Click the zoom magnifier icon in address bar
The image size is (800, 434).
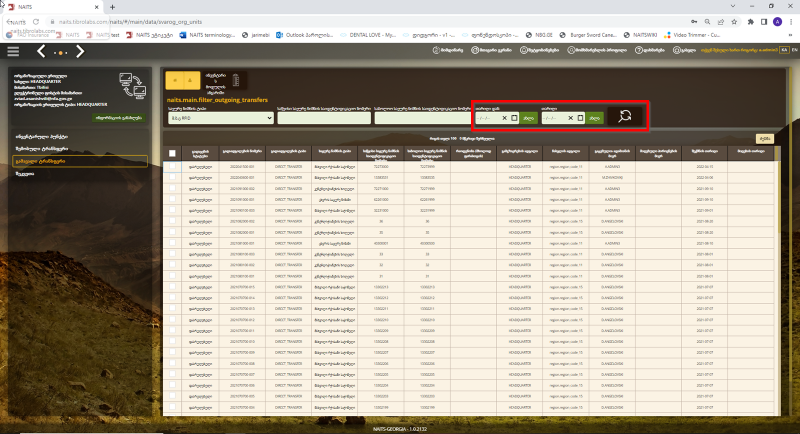click(707, 22)
